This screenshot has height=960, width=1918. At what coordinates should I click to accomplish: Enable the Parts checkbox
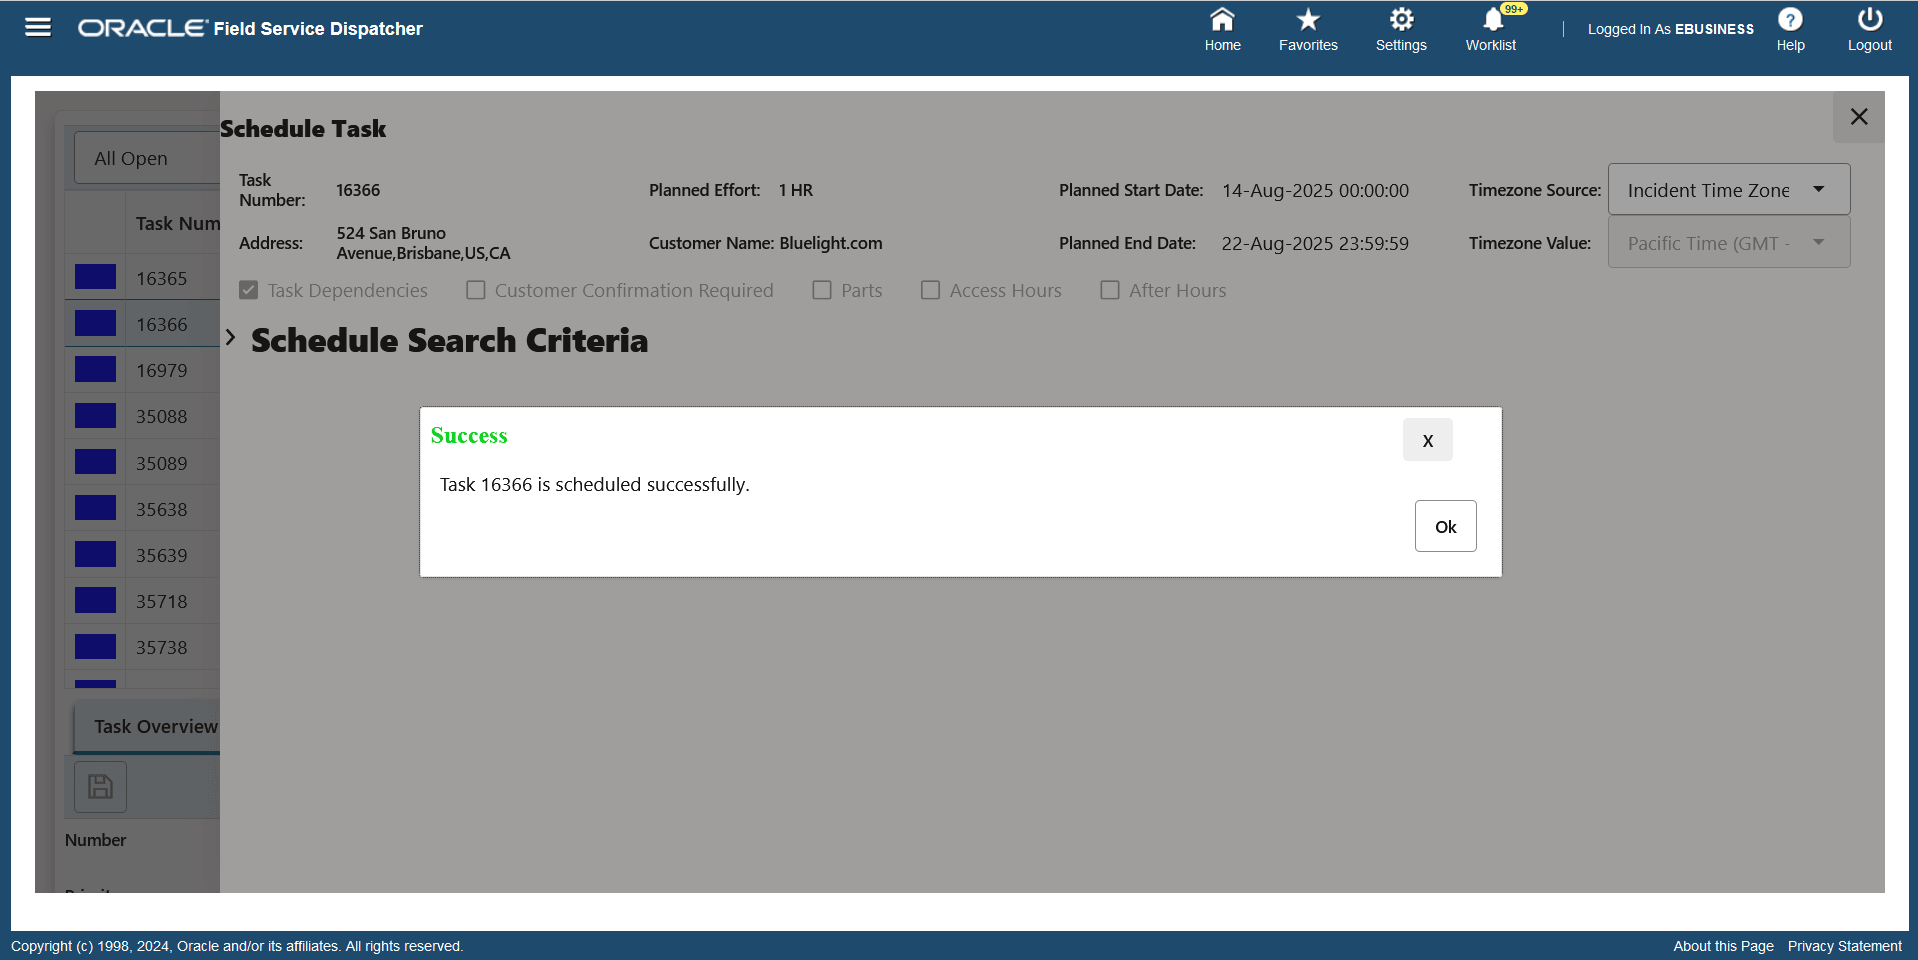click(822, 290)
